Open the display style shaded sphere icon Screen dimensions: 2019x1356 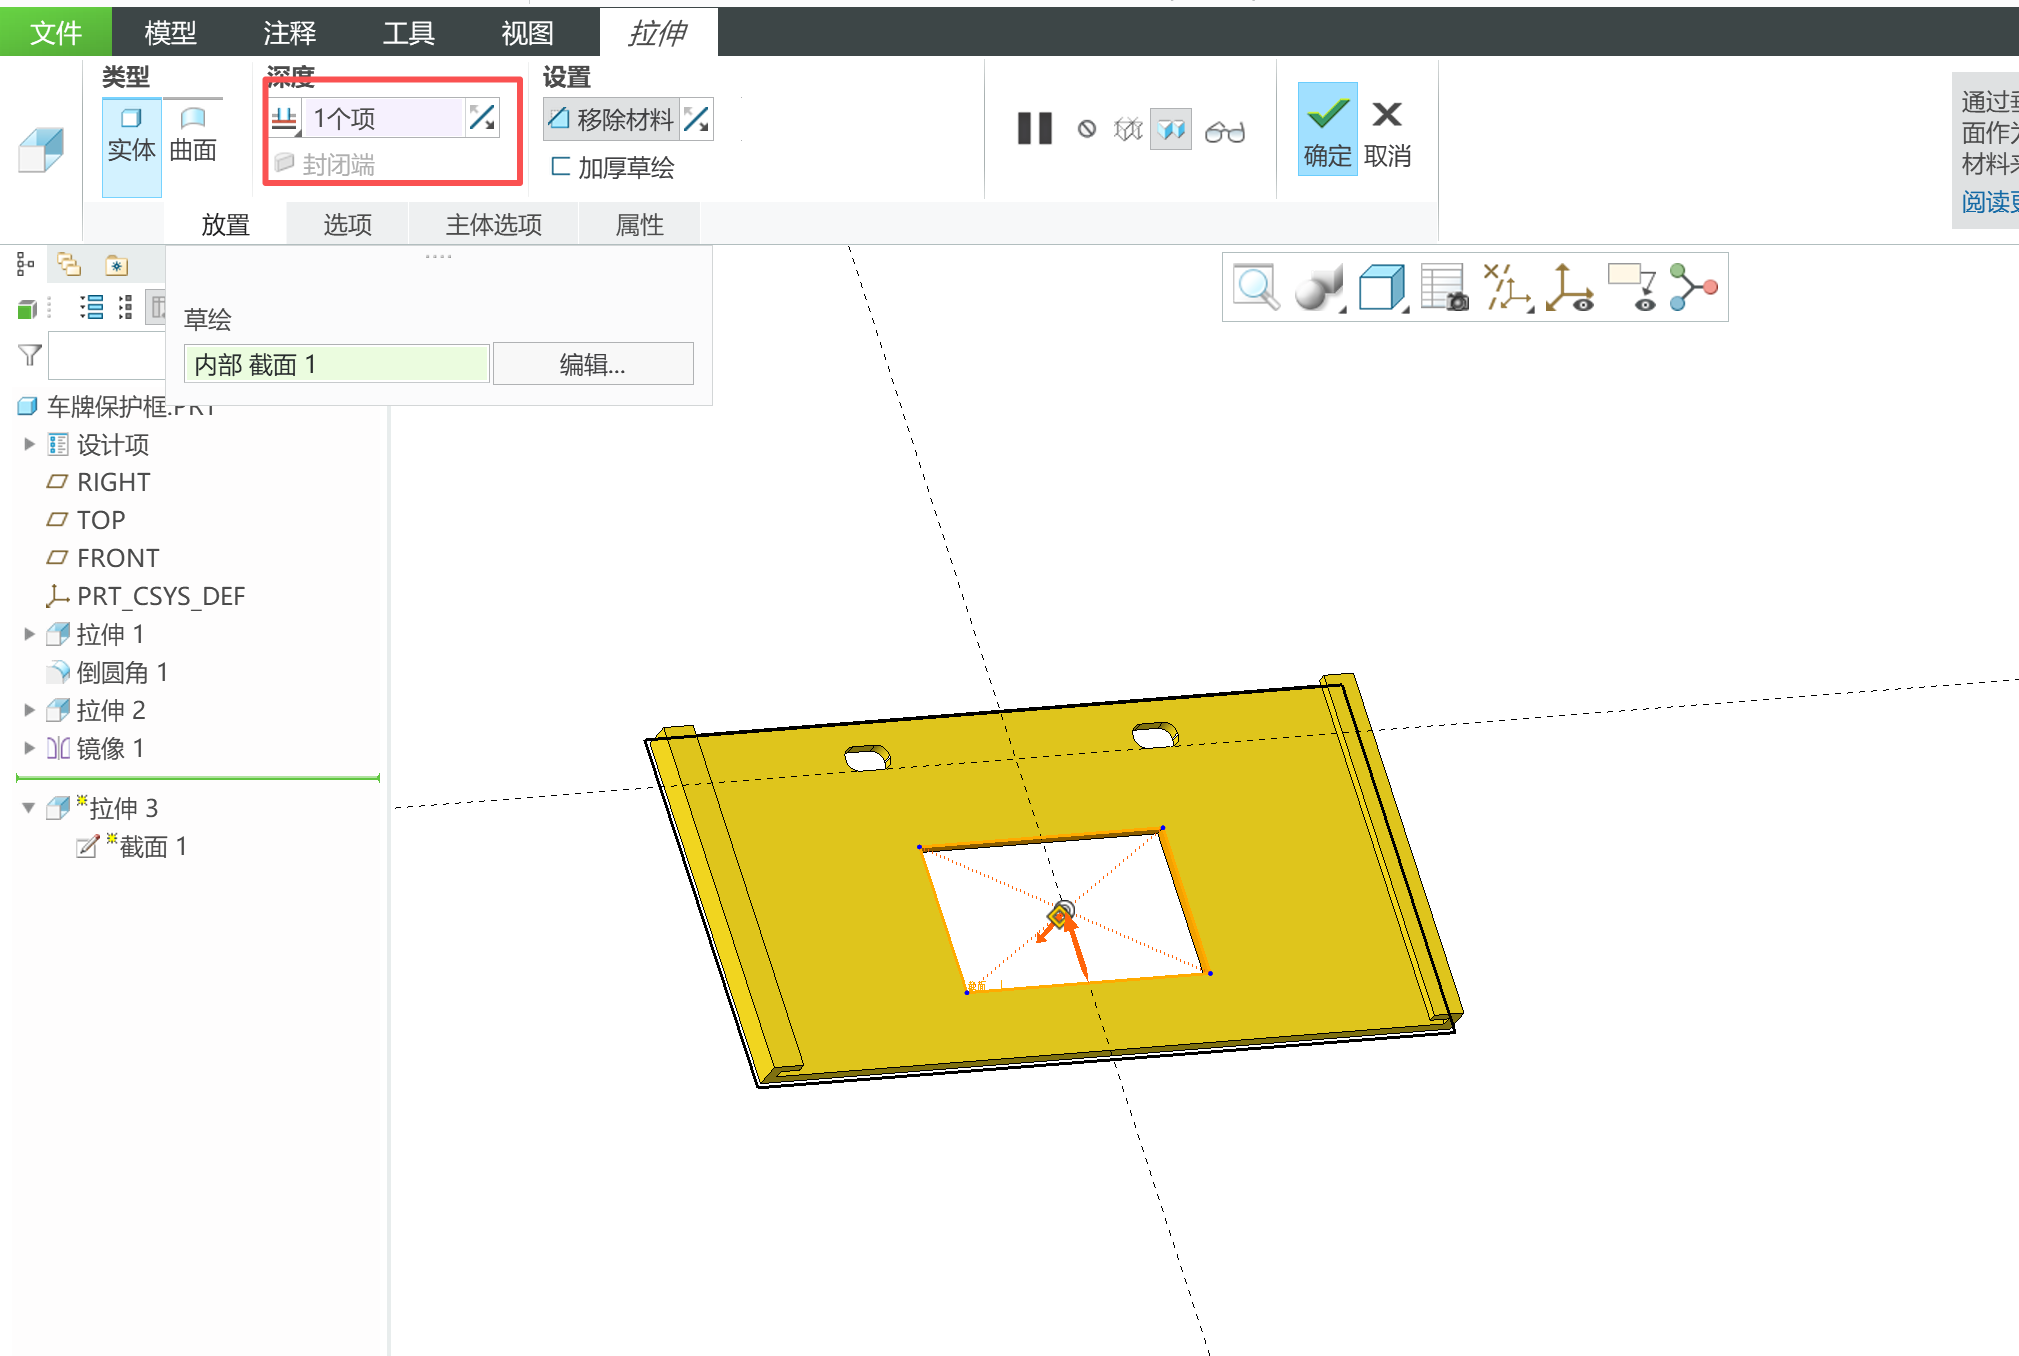(1318, 288)
